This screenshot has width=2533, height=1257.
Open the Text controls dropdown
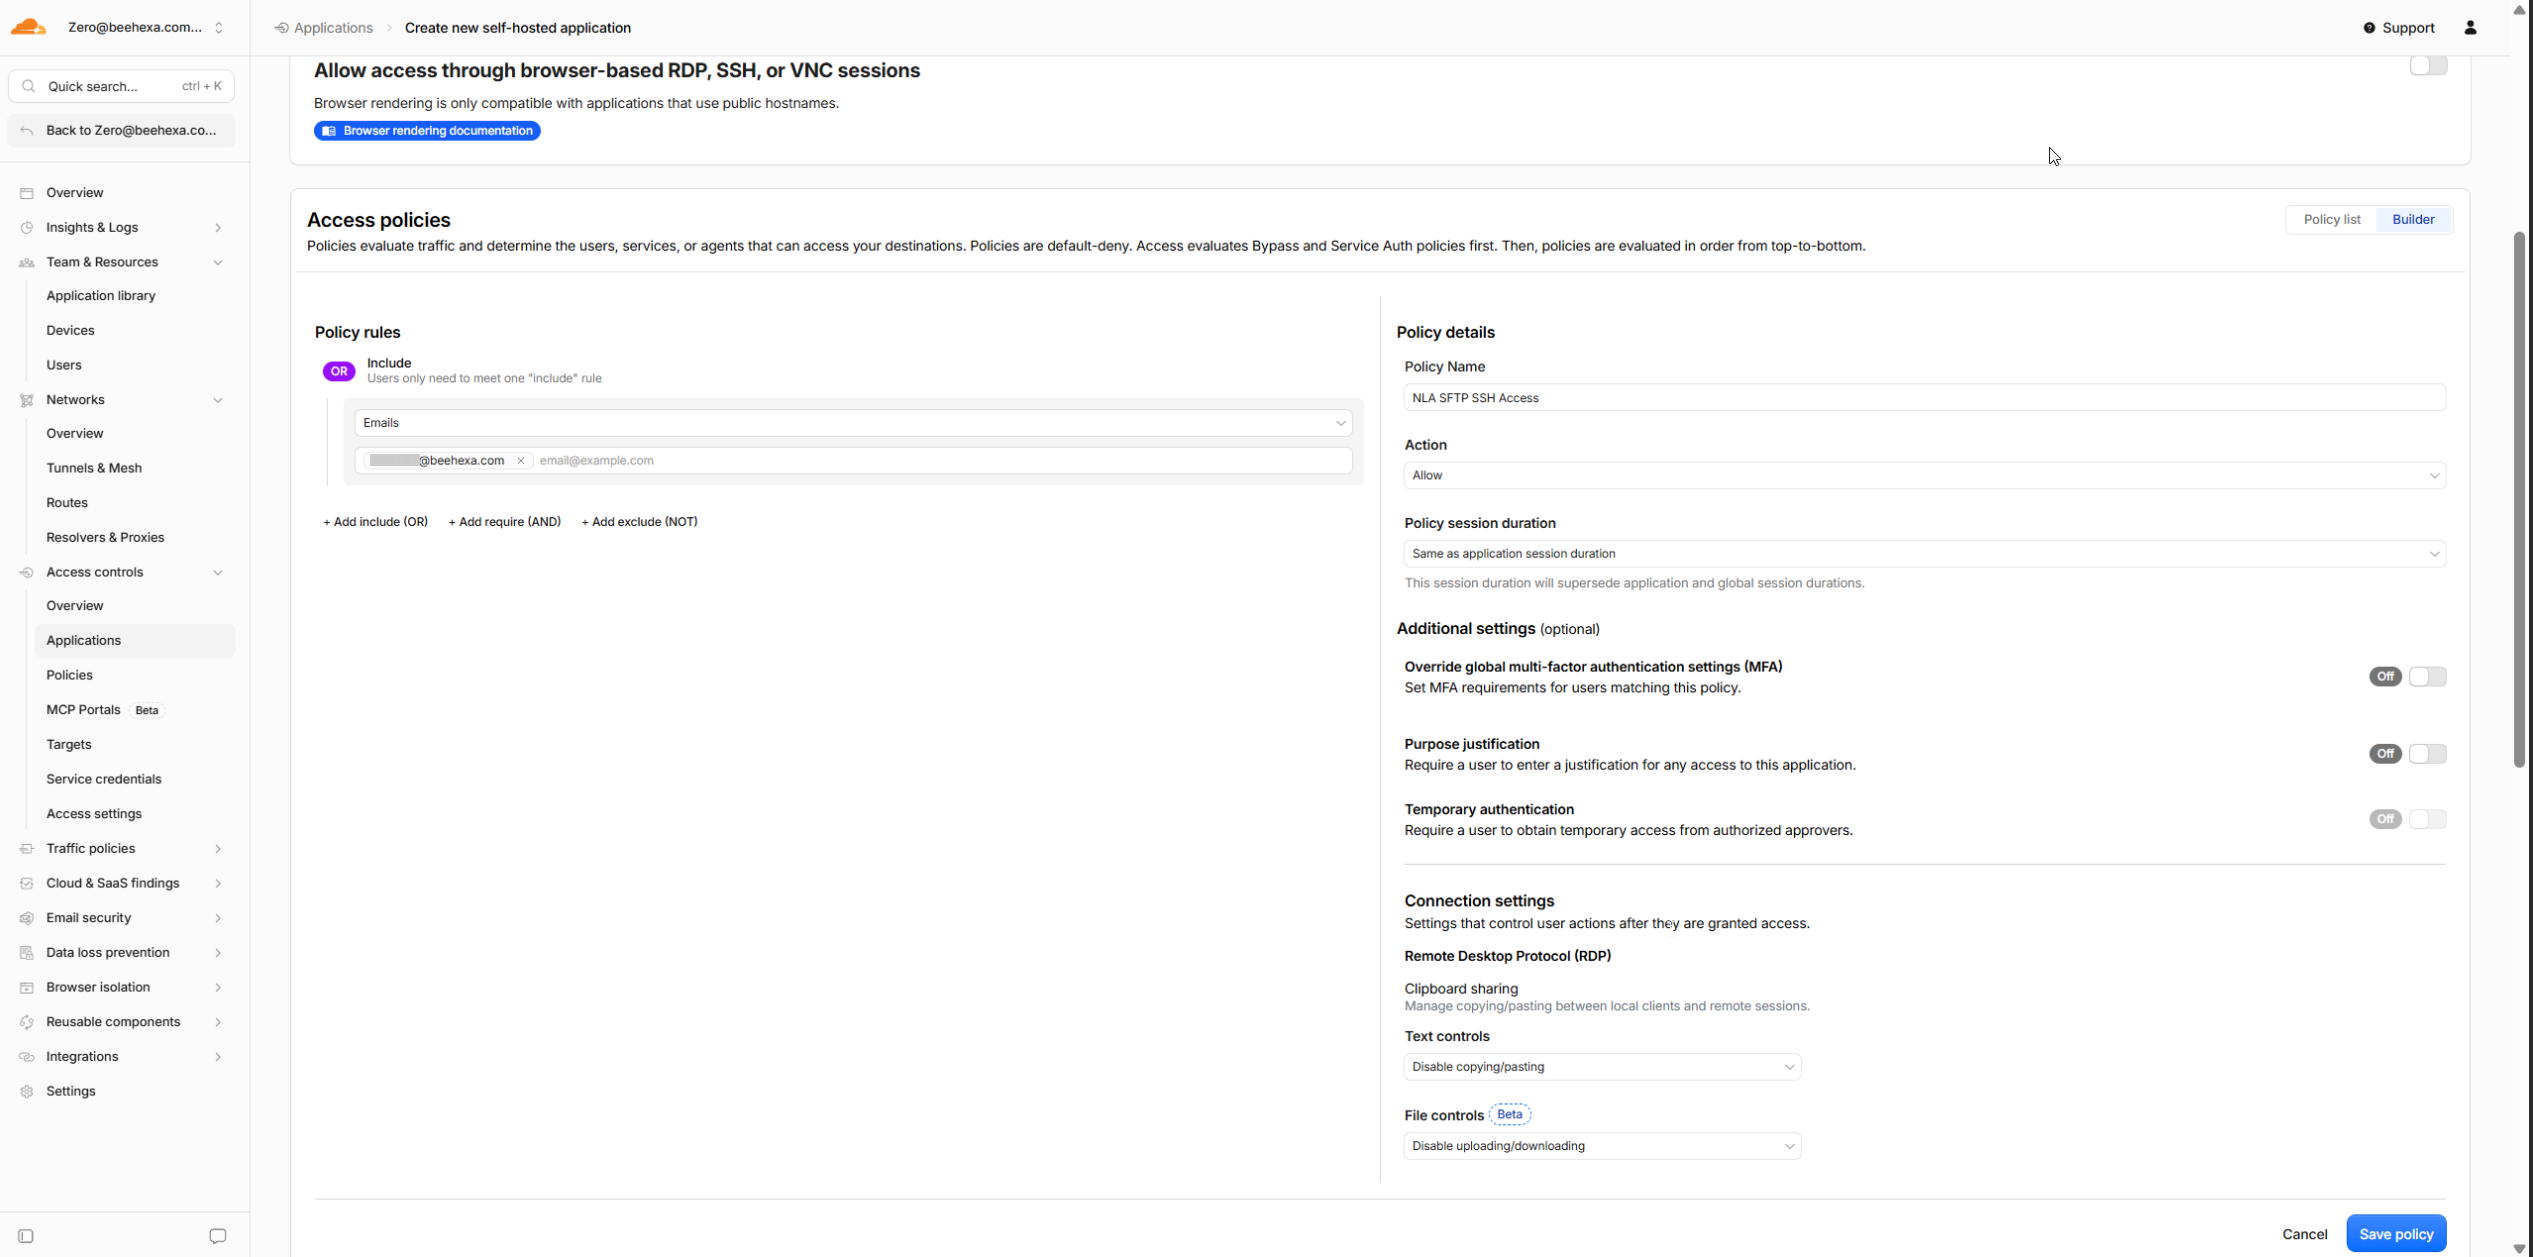[1602, 1067]
